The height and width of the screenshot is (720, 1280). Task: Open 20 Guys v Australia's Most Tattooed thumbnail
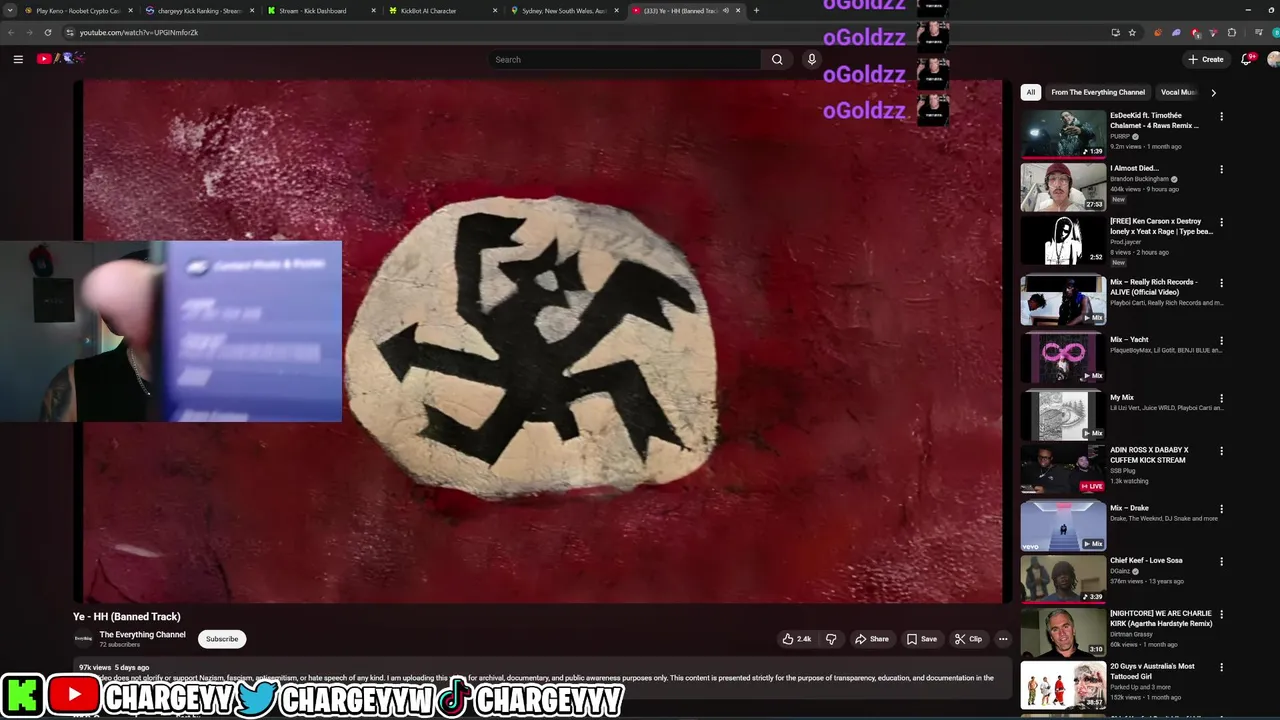pos(1063,684)
